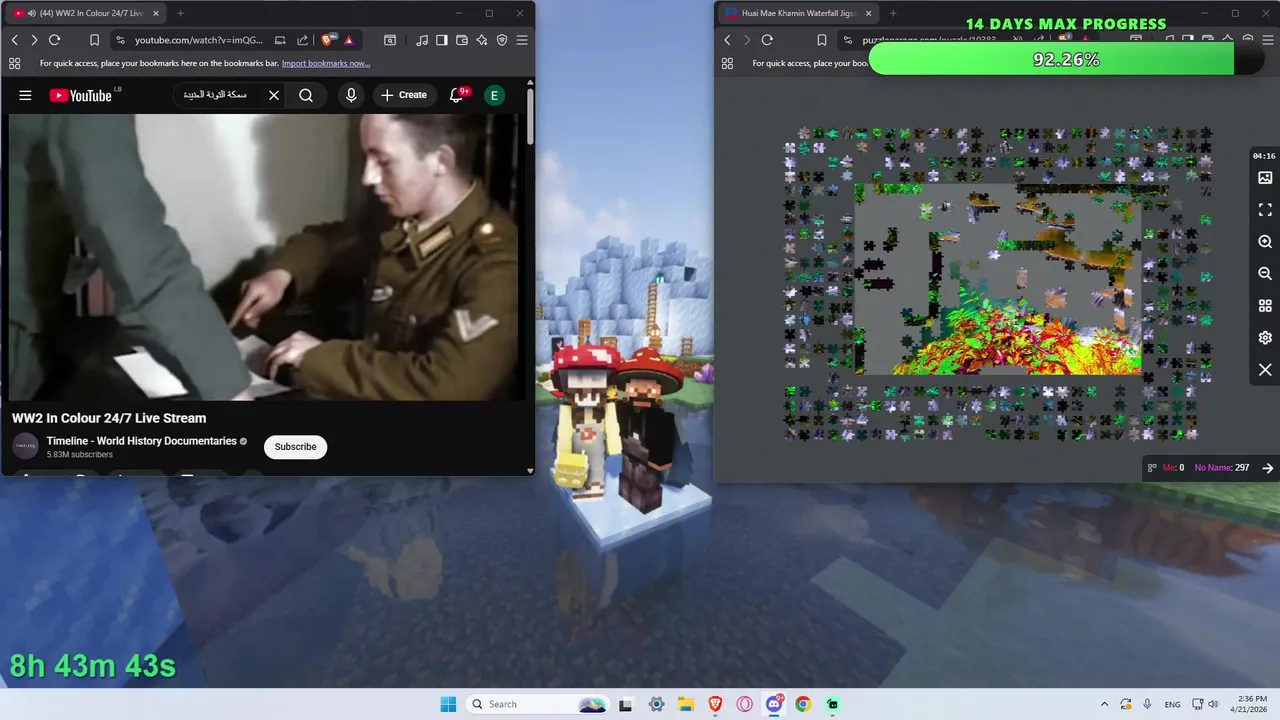Open Brave Shields lion icon in YouTube window
1280x720 pixels.
tap(327, 40)
